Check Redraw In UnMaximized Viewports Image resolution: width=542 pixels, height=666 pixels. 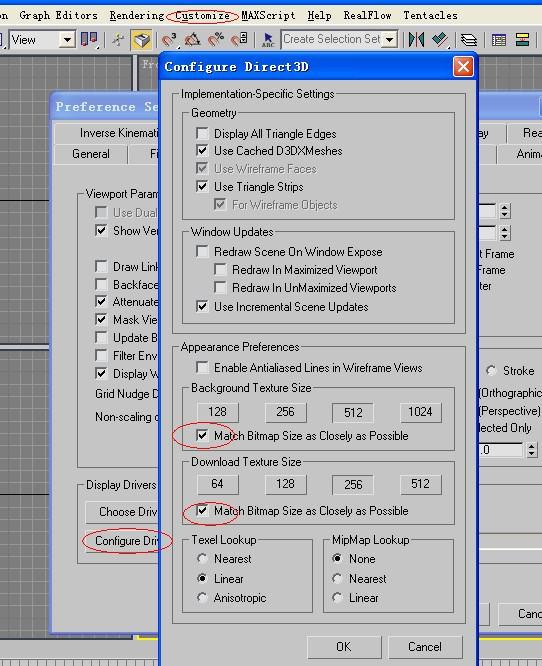(220, 288)
